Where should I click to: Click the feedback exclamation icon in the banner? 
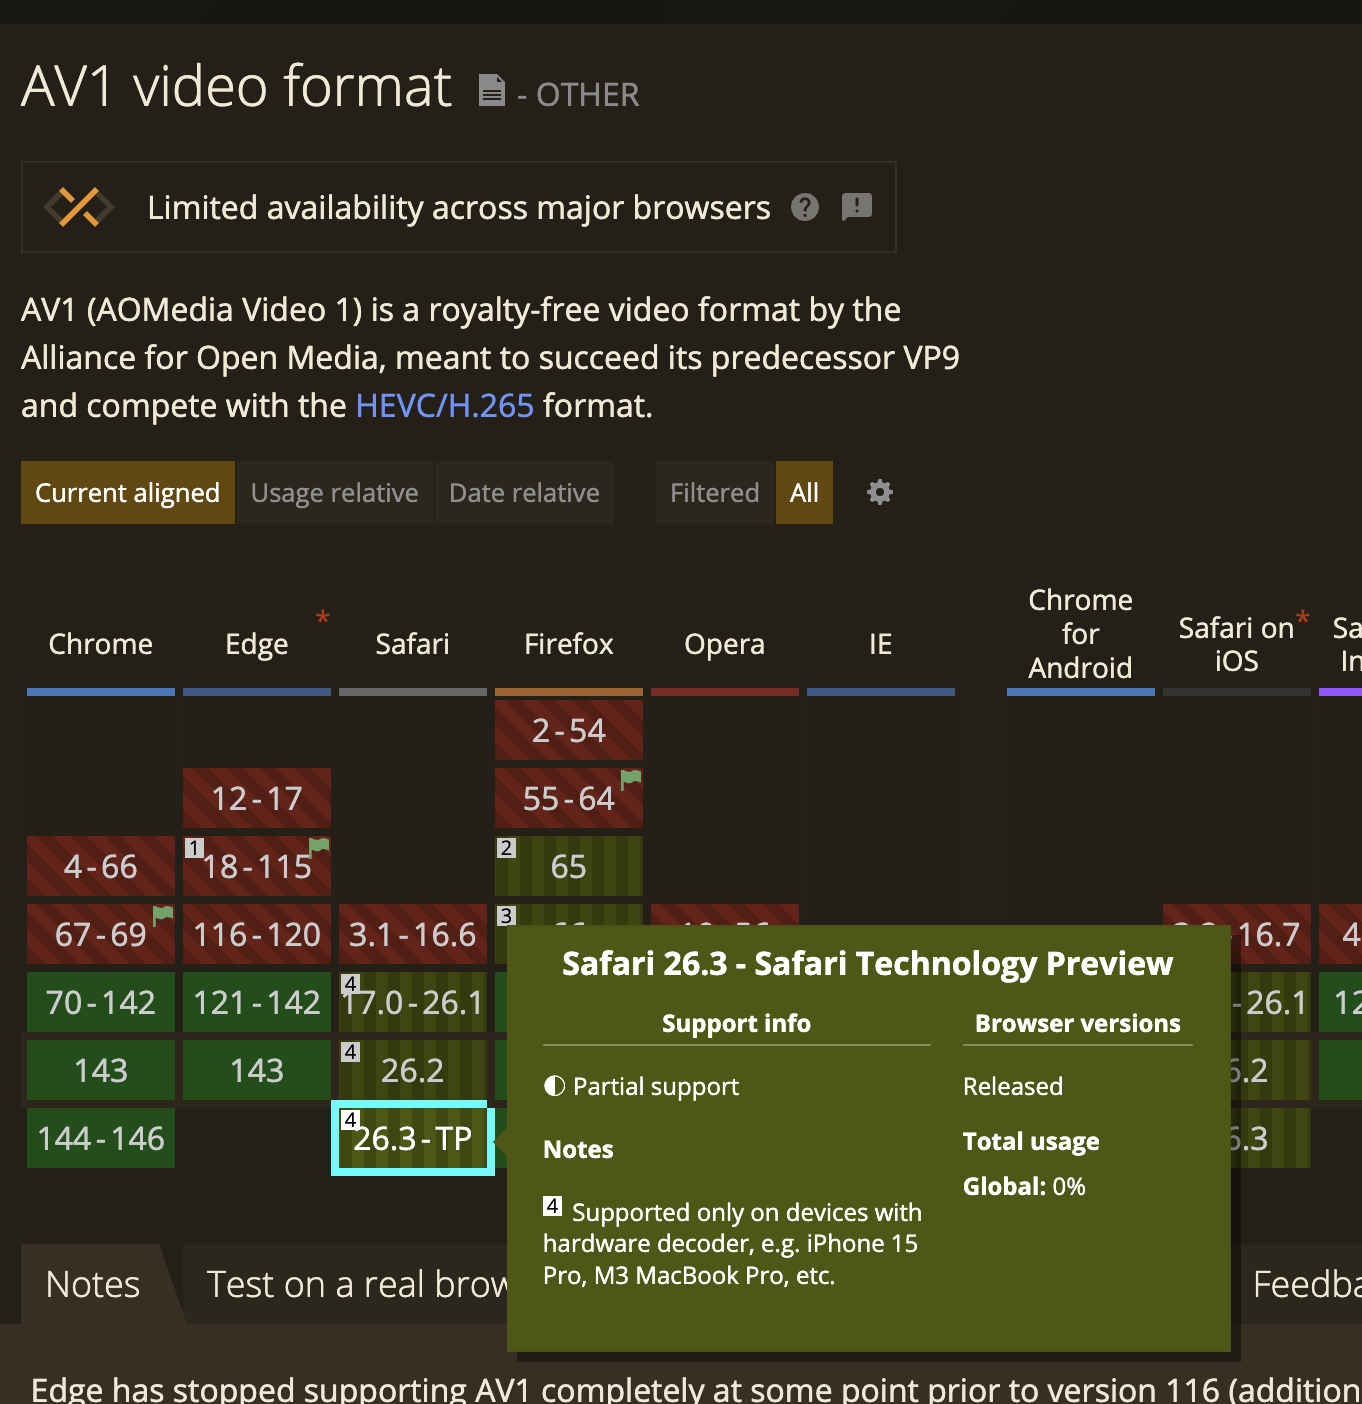[x=856, y=207]
